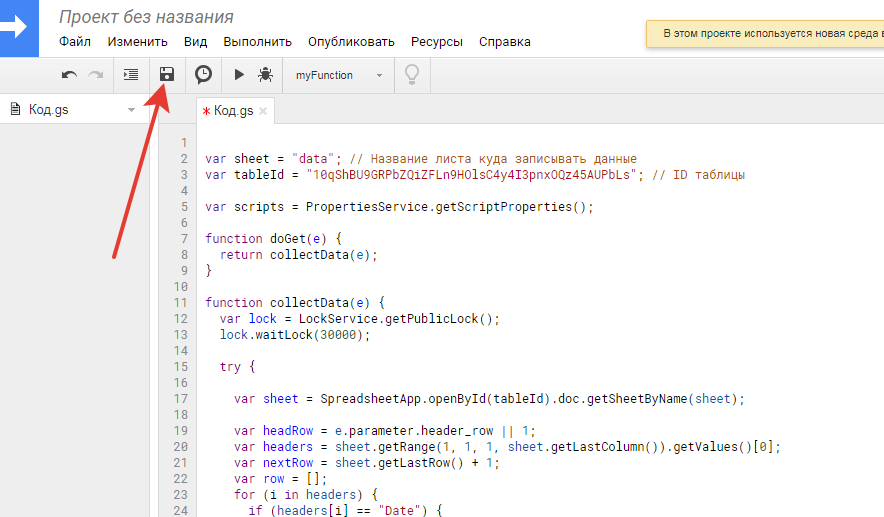
Task: Click the for (i in headers) line
Action: [306, 495]
